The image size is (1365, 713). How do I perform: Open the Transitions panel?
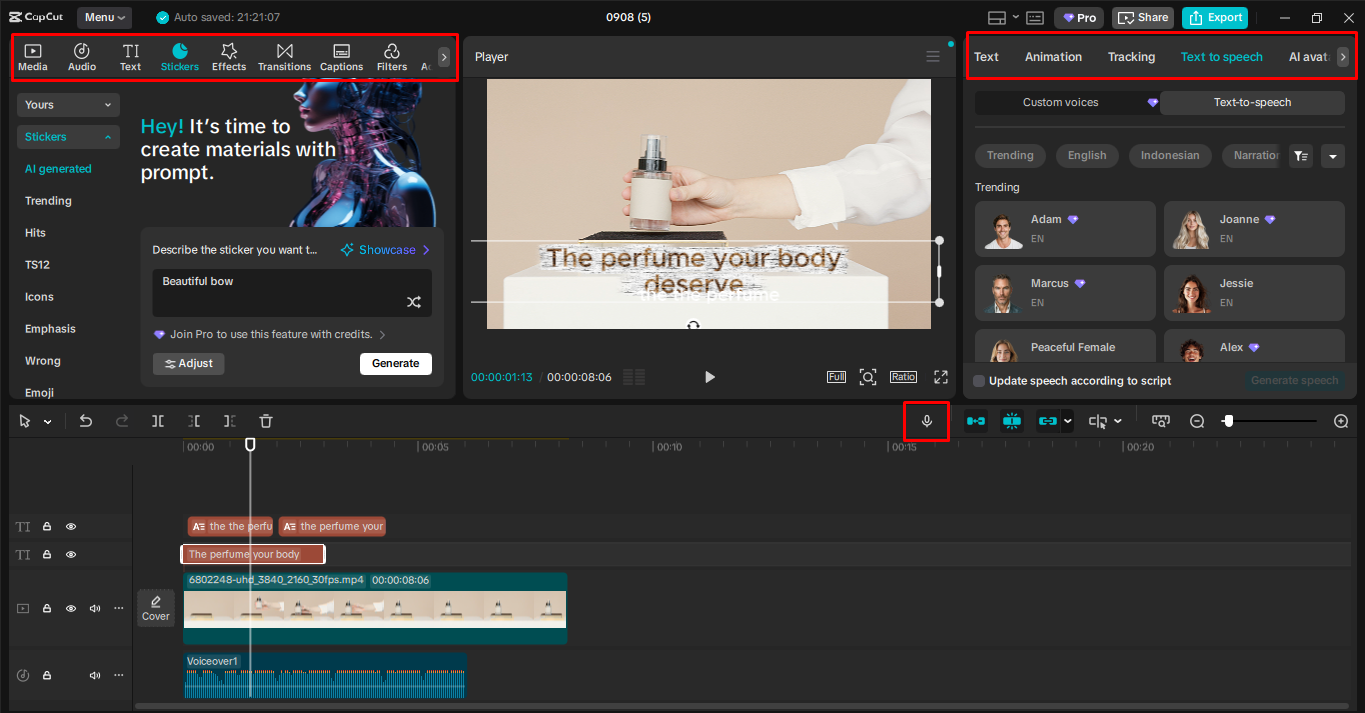click(284, 56)
